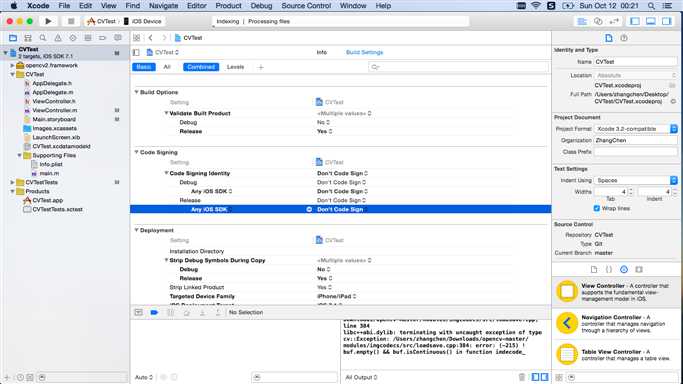The height and width of the screenshot is (384, 683).
Task: Toggle the Navigator pane visibility
Action: (635, 21)
